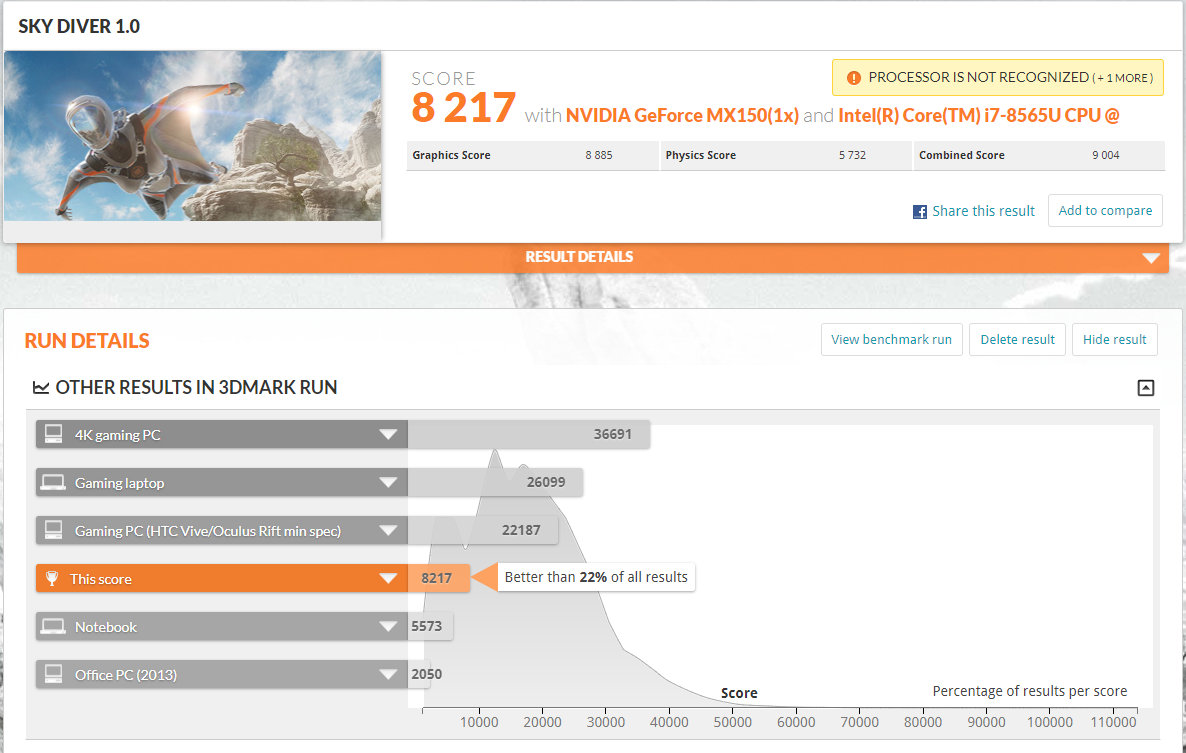This screenshot has height=753, width=1186.
Task: Click Hide result button
Action: (x=1114, y=339)
